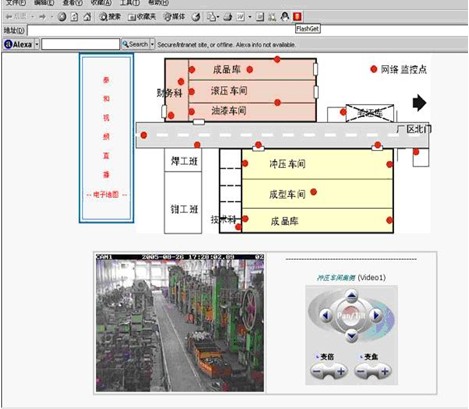Expand the Mail icon dropdown arrow
This screenshot has height=409, width=469.
click(218, 16)
